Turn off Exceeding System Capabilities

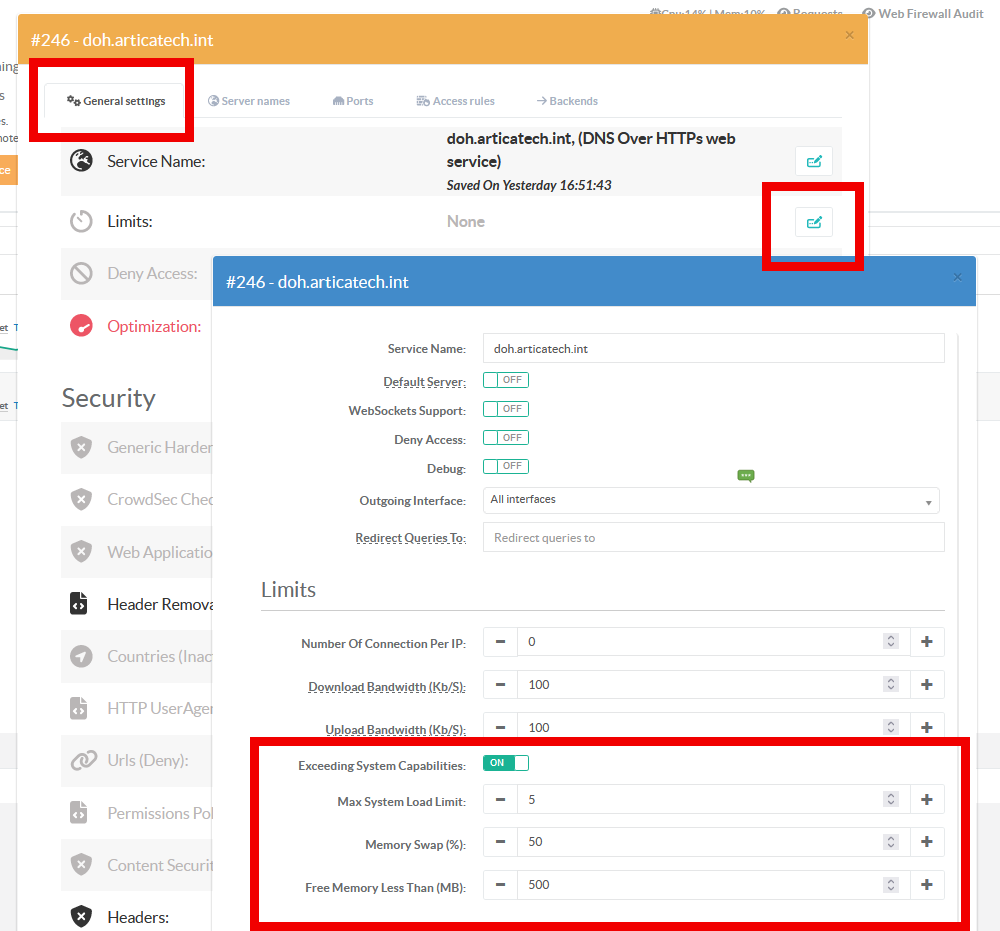pyautogui.click(x=505, y=763)
